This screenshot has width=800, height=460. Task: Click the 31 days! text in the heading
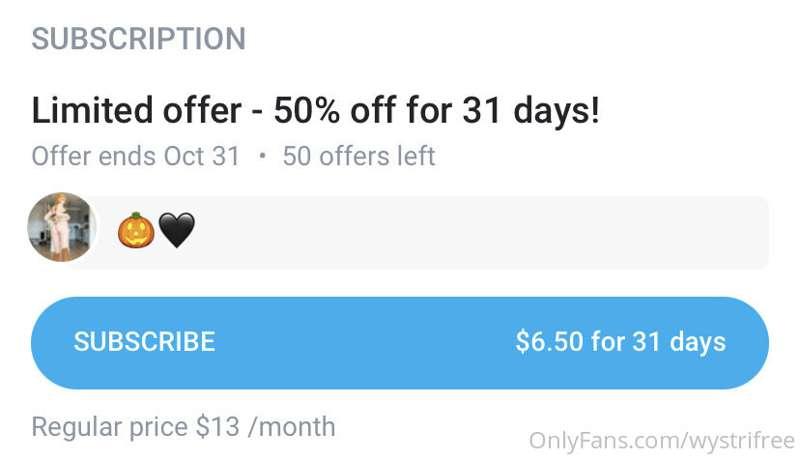coord(531,110)
